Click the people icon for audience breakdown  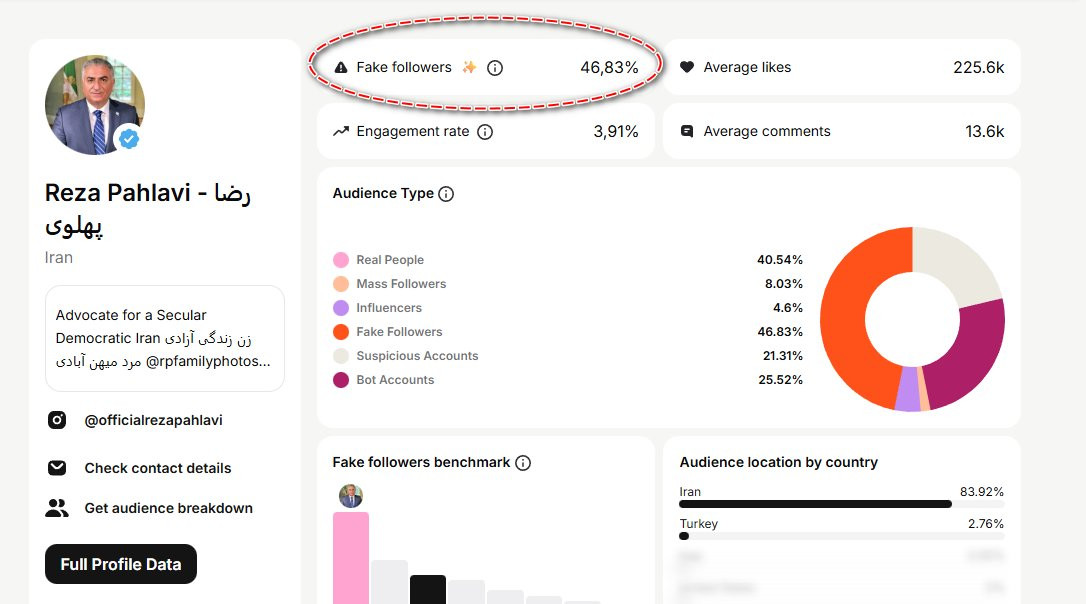click(x=57, y=508)
